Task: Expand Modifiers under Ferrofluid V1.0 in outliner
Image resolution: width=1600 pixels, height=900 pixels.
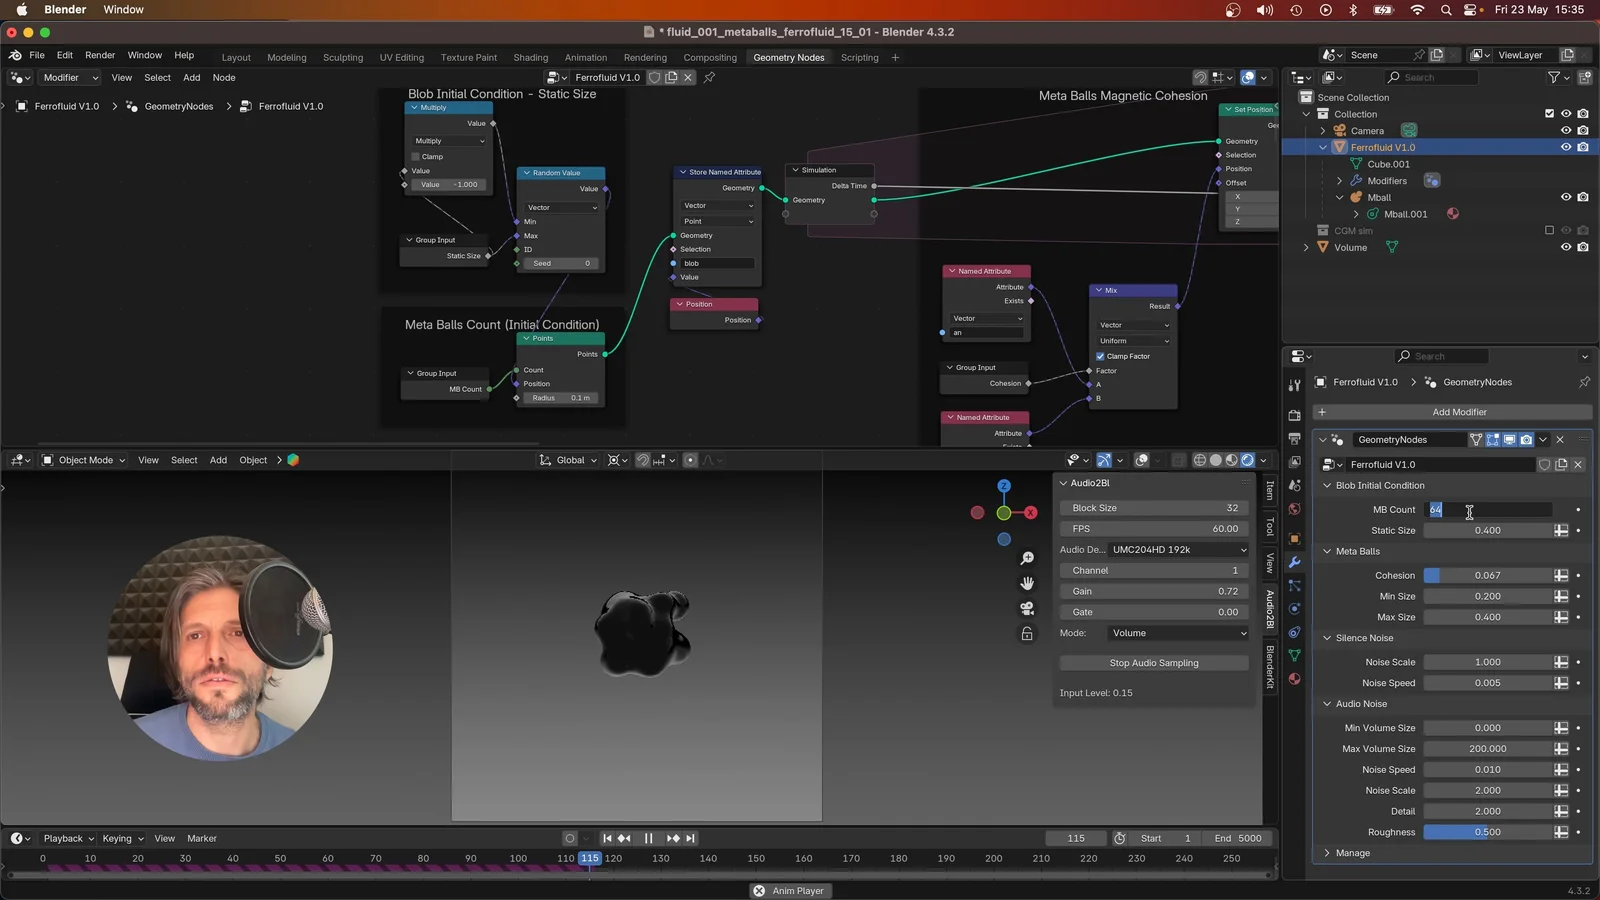Action: pos(1339,181)
